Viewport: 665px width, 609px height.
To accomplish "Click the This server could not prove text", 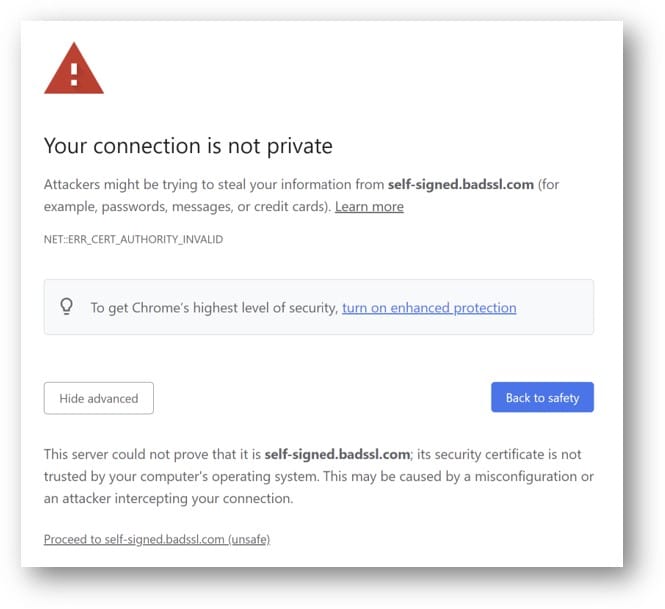I will click(x=152, y=454).
